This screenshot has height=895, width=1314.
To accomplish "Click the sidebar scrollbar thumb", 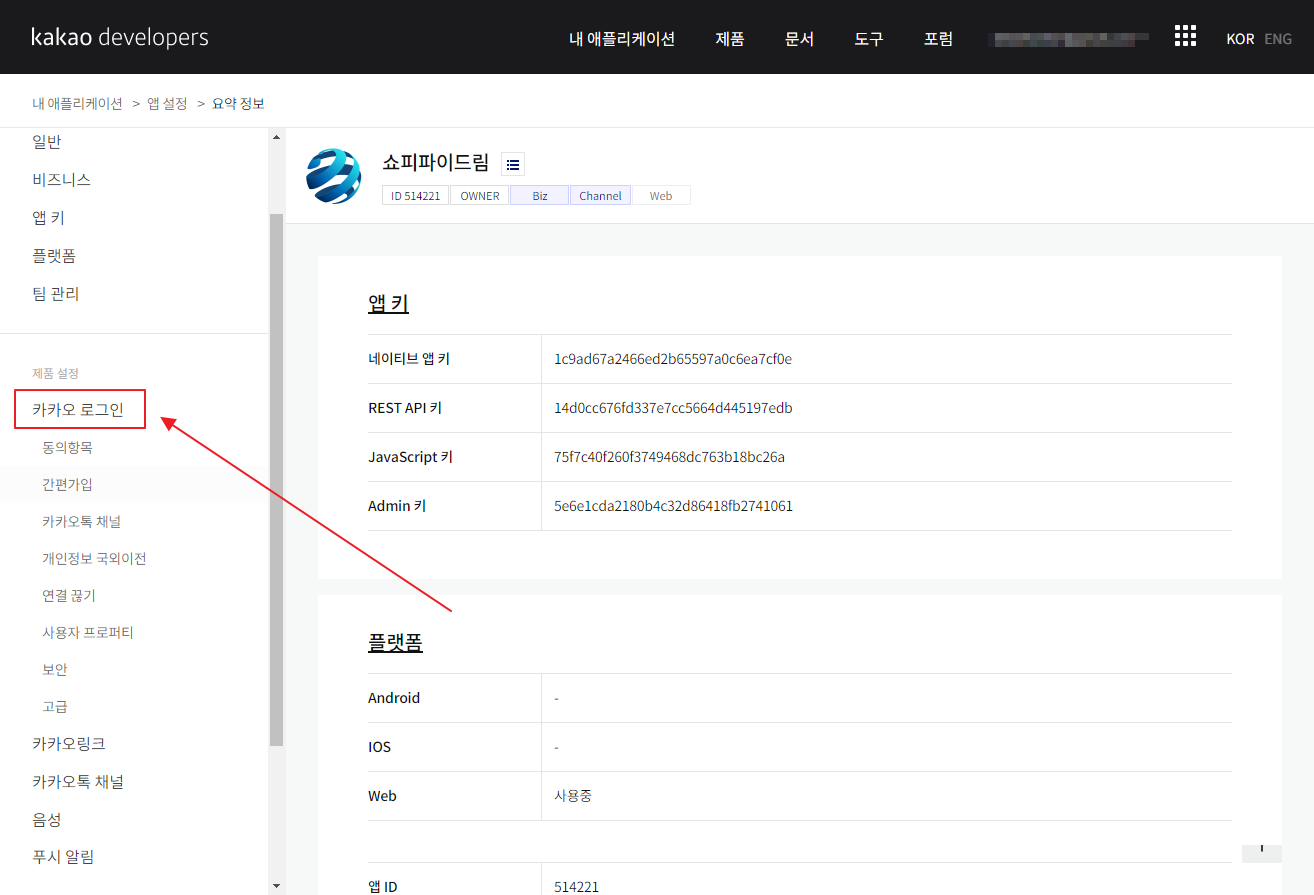I will click(x=276, y=480).
